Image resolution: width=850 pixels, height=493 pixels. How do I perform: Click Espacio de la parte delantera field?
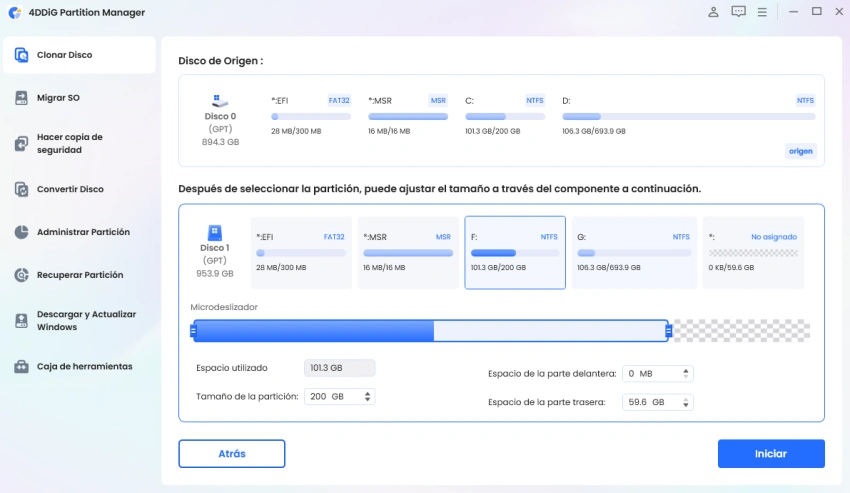[658, 374]
